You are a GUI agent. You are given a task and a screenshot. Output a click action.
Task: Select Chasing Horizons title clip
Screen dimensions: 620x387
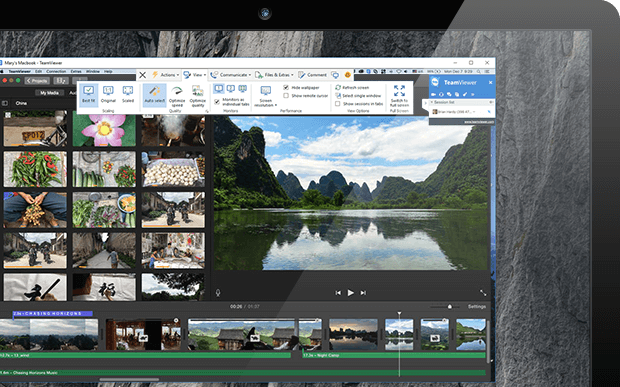pyautogui.click(x=53, y=313)
